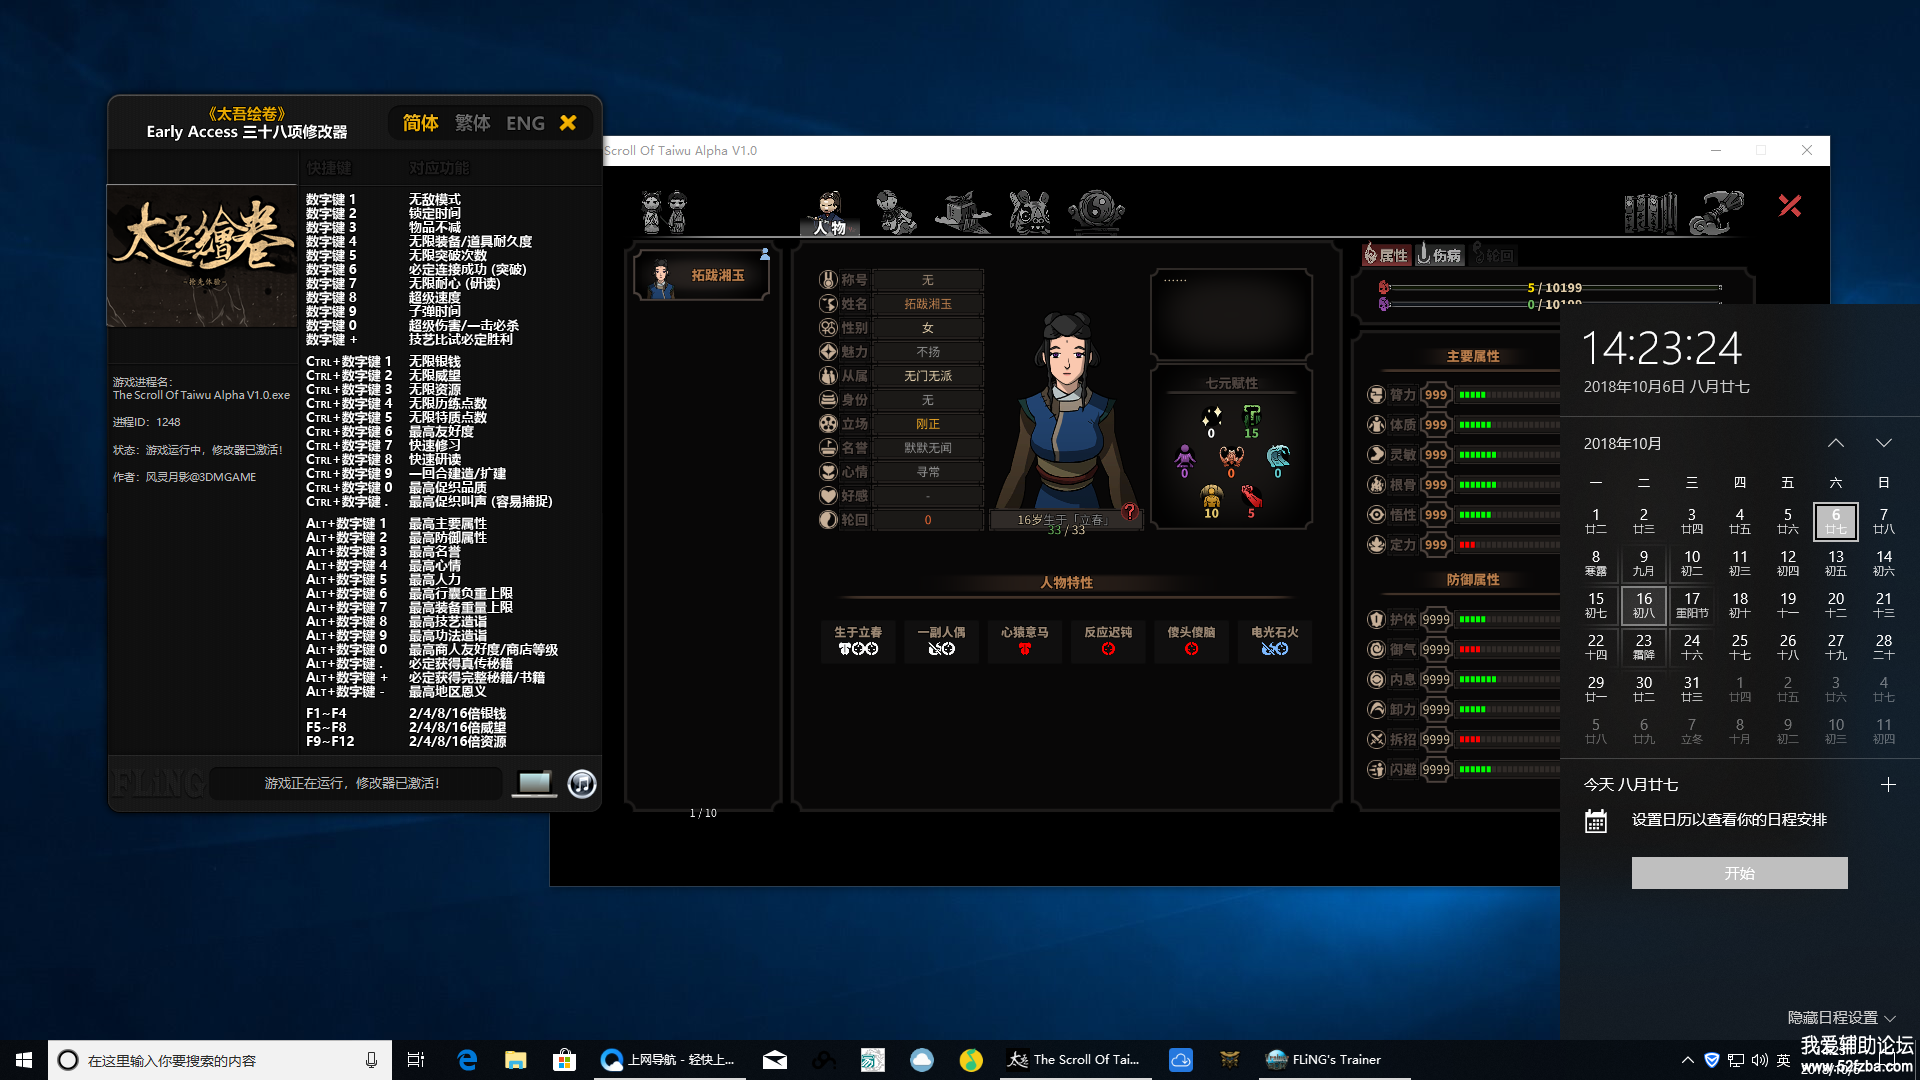The image size is (1920, 1080).
Task: Select the 生于立春 trait
Action: [x=858, y=640]
